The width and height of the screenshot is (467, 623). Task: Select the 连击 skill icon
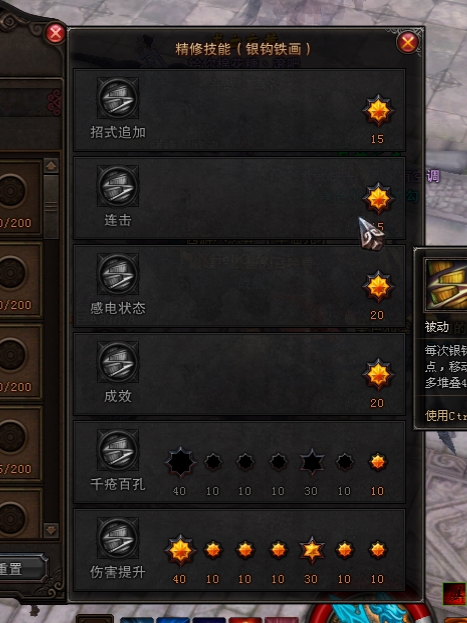coord(118,186)
